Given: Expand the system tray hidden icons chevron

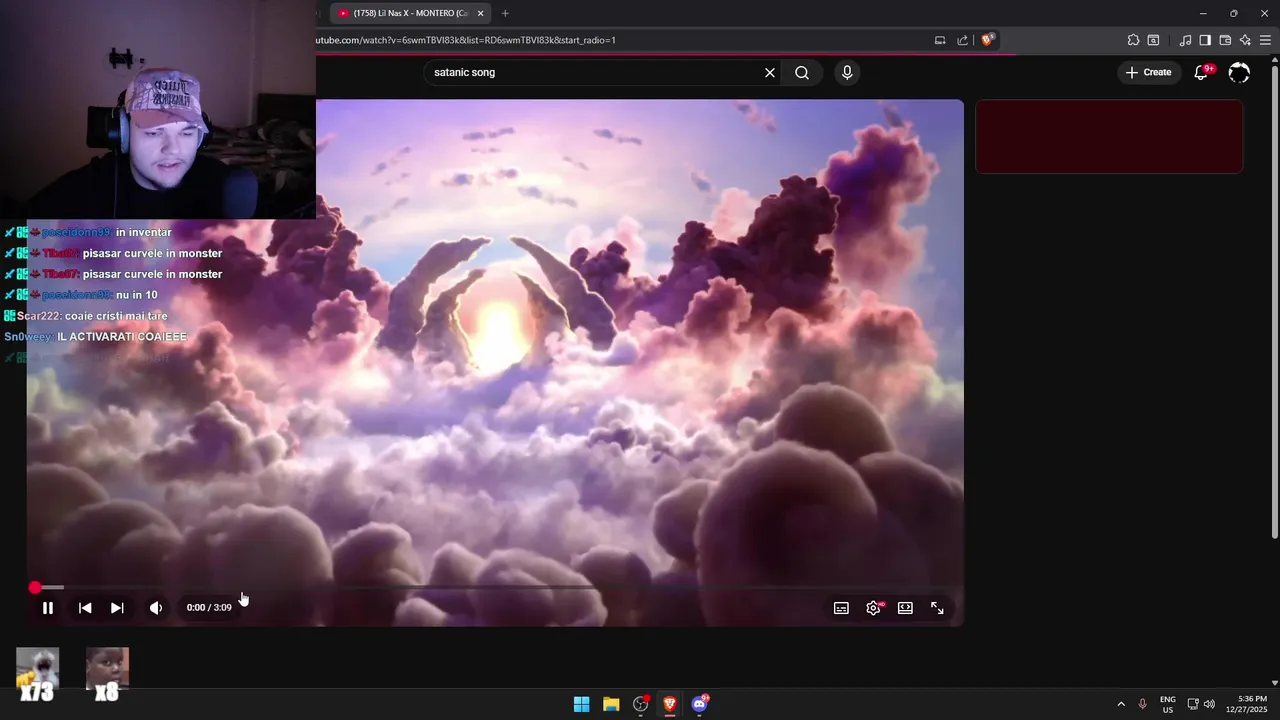Looking at the screenshot, I should (1120, 704).
